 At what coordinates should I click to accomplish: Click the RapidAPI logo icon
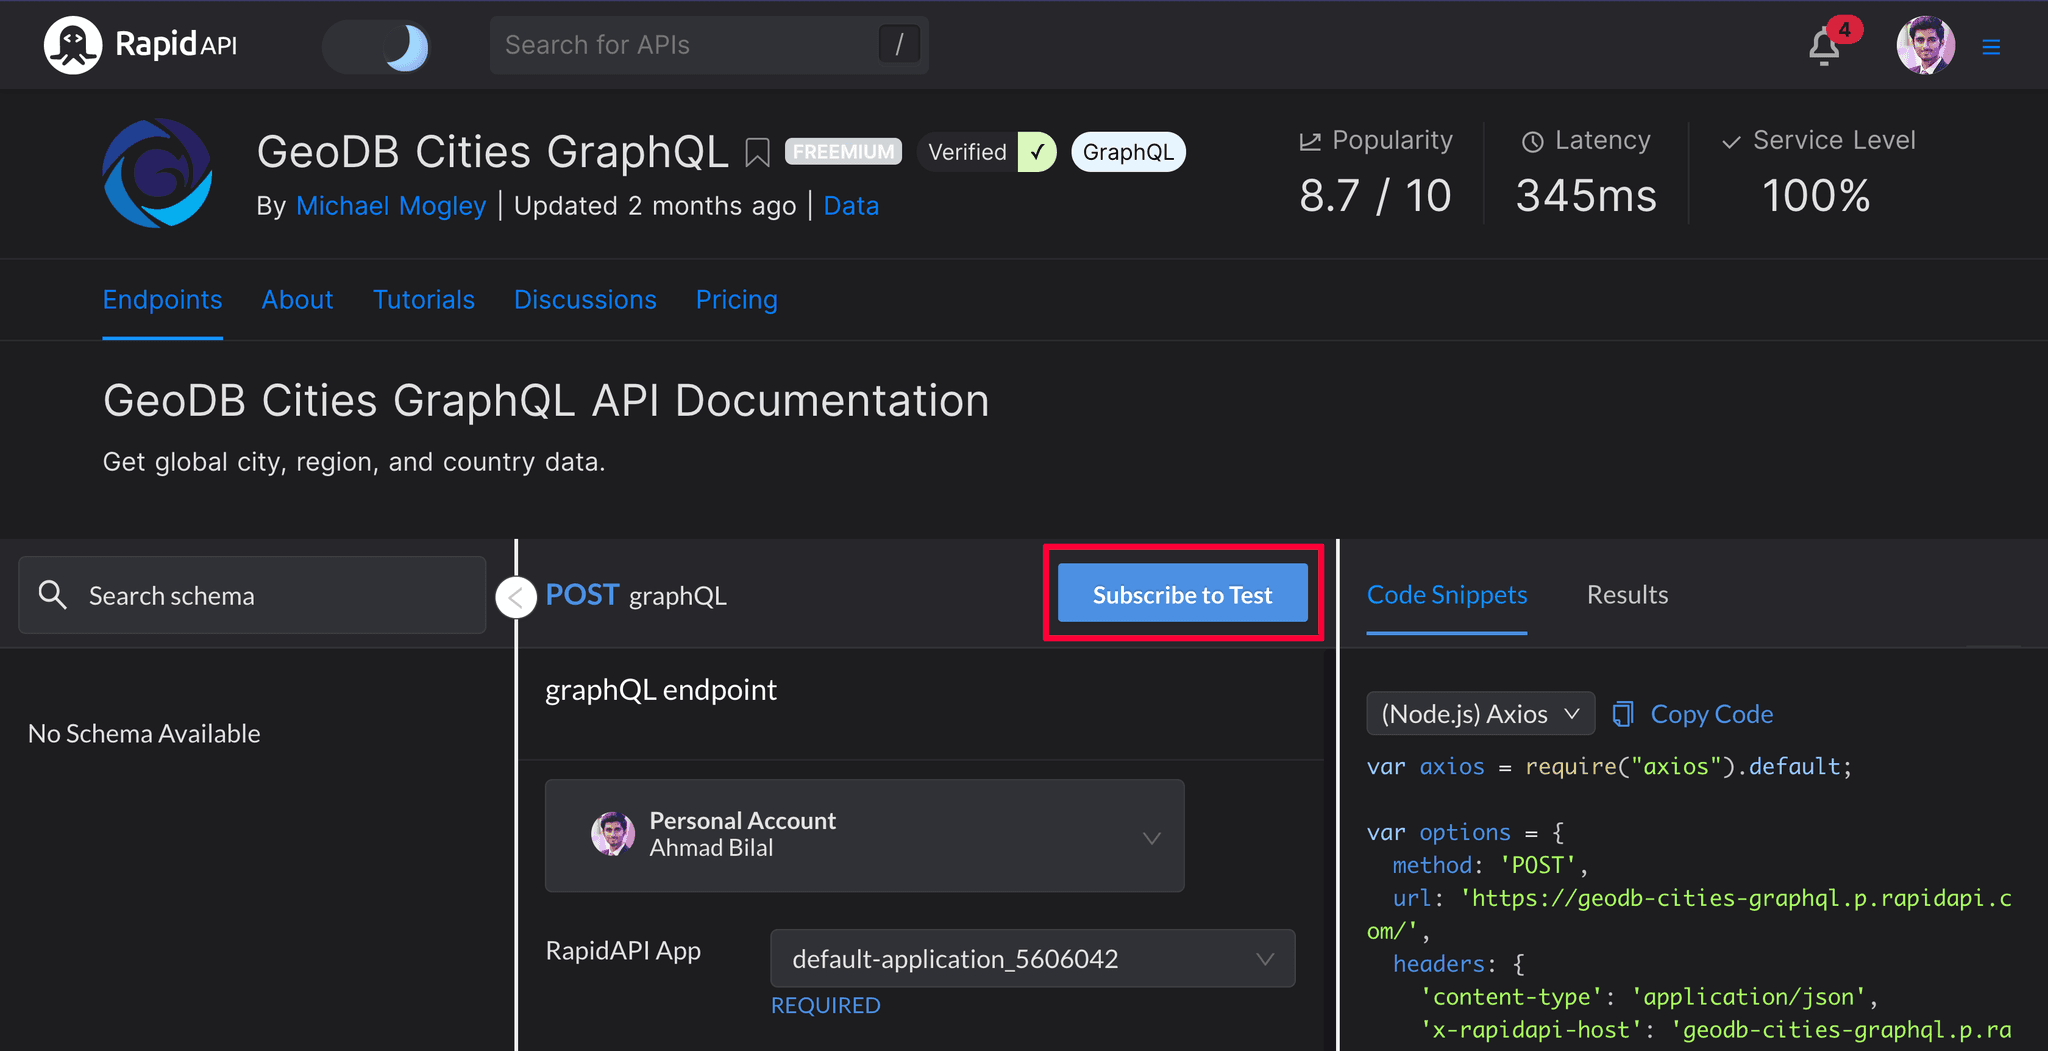73,45
